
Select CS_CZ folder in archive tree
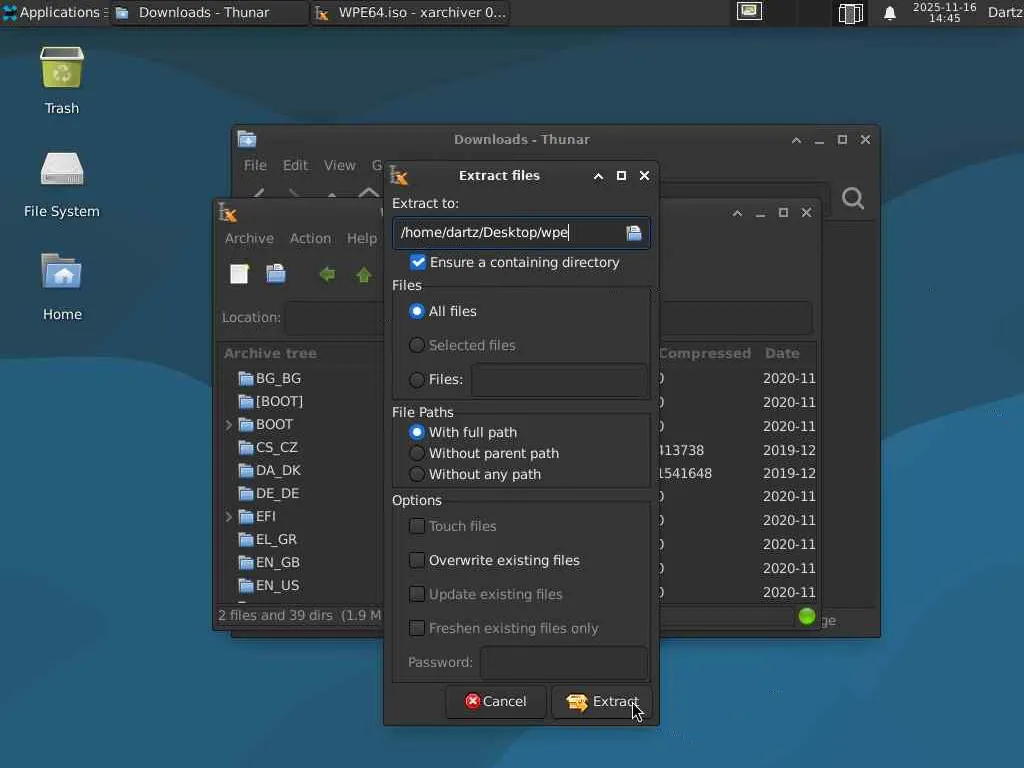coord(268,448)
